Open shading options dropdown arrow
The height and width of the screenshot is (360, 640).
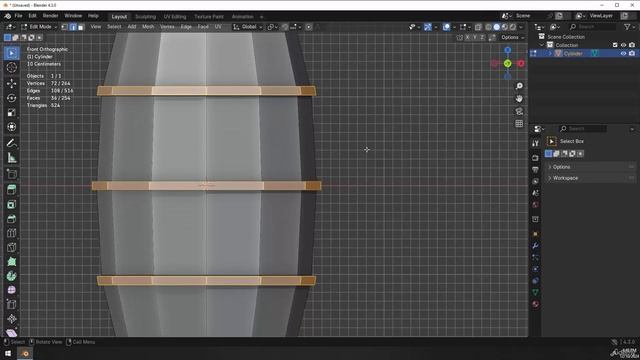click(x=521, y=27)
